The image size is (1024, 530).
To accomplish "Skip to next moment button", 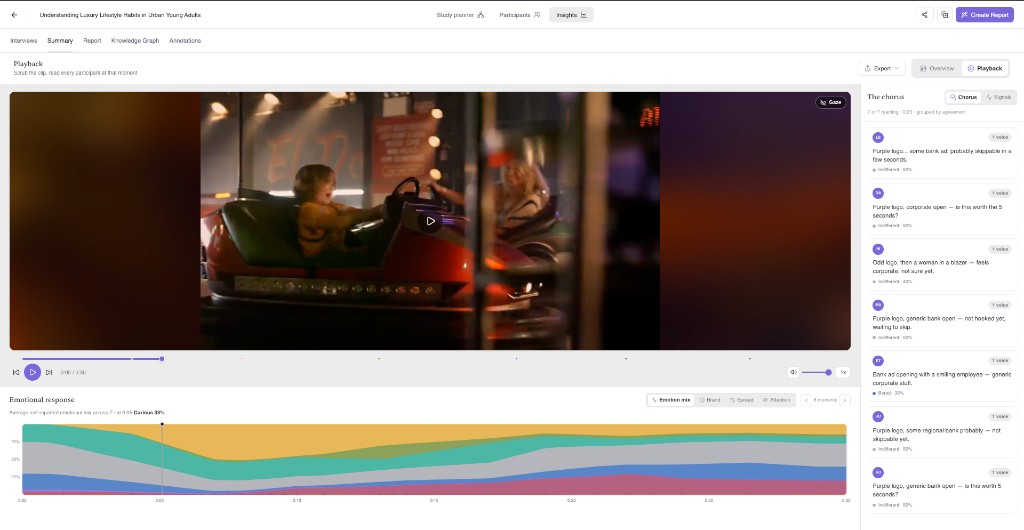I will point(49,373).
